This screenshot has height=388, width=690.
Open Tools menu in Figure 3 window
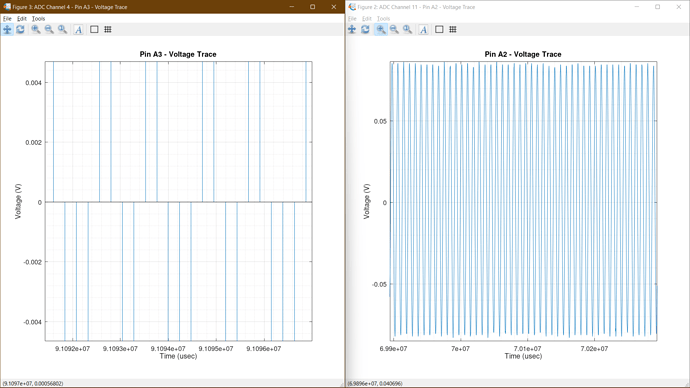click(38, 18)
